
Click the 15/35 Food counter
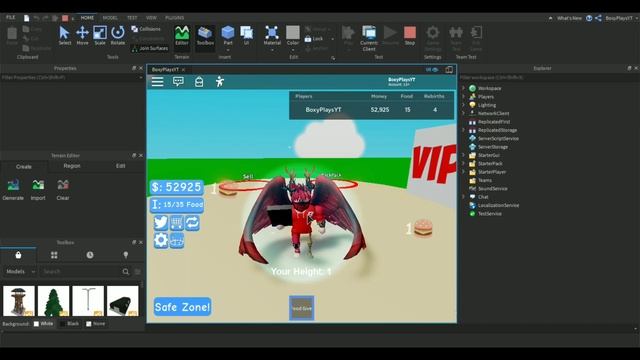177,204
